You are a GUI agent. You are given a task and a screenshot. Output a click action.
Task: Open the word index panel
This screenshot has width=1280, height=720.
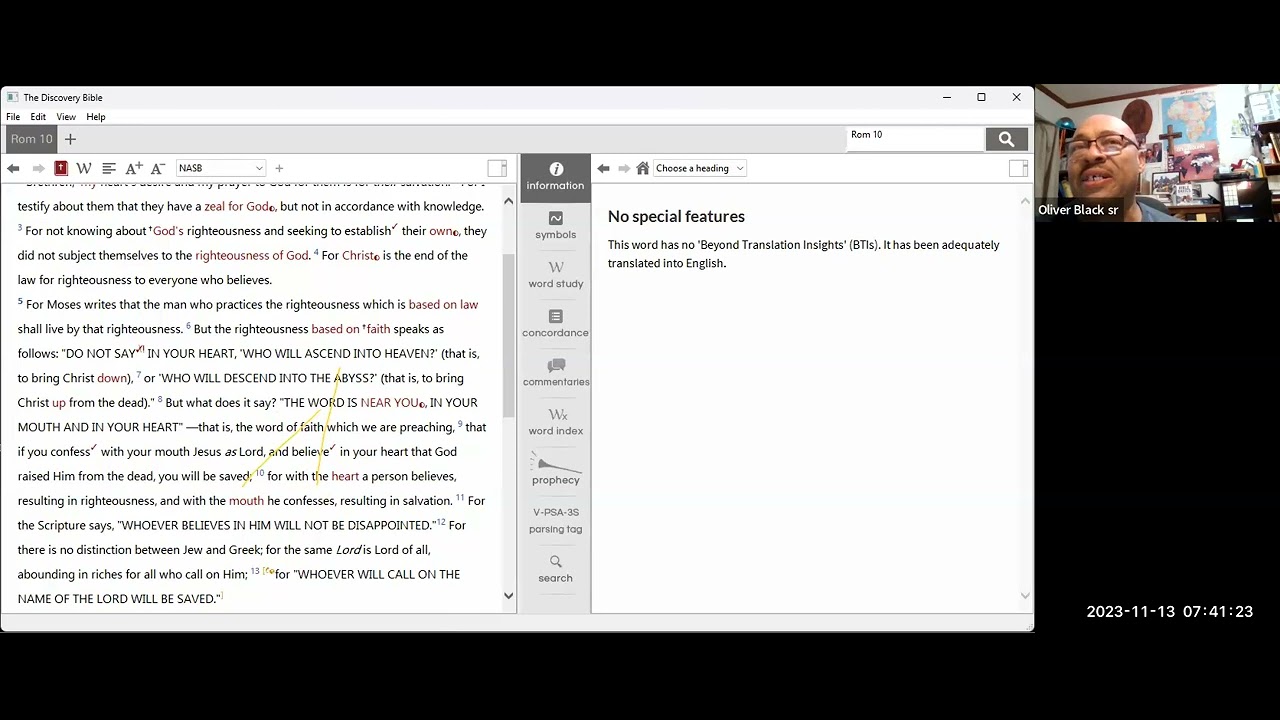tap(555, 421)
